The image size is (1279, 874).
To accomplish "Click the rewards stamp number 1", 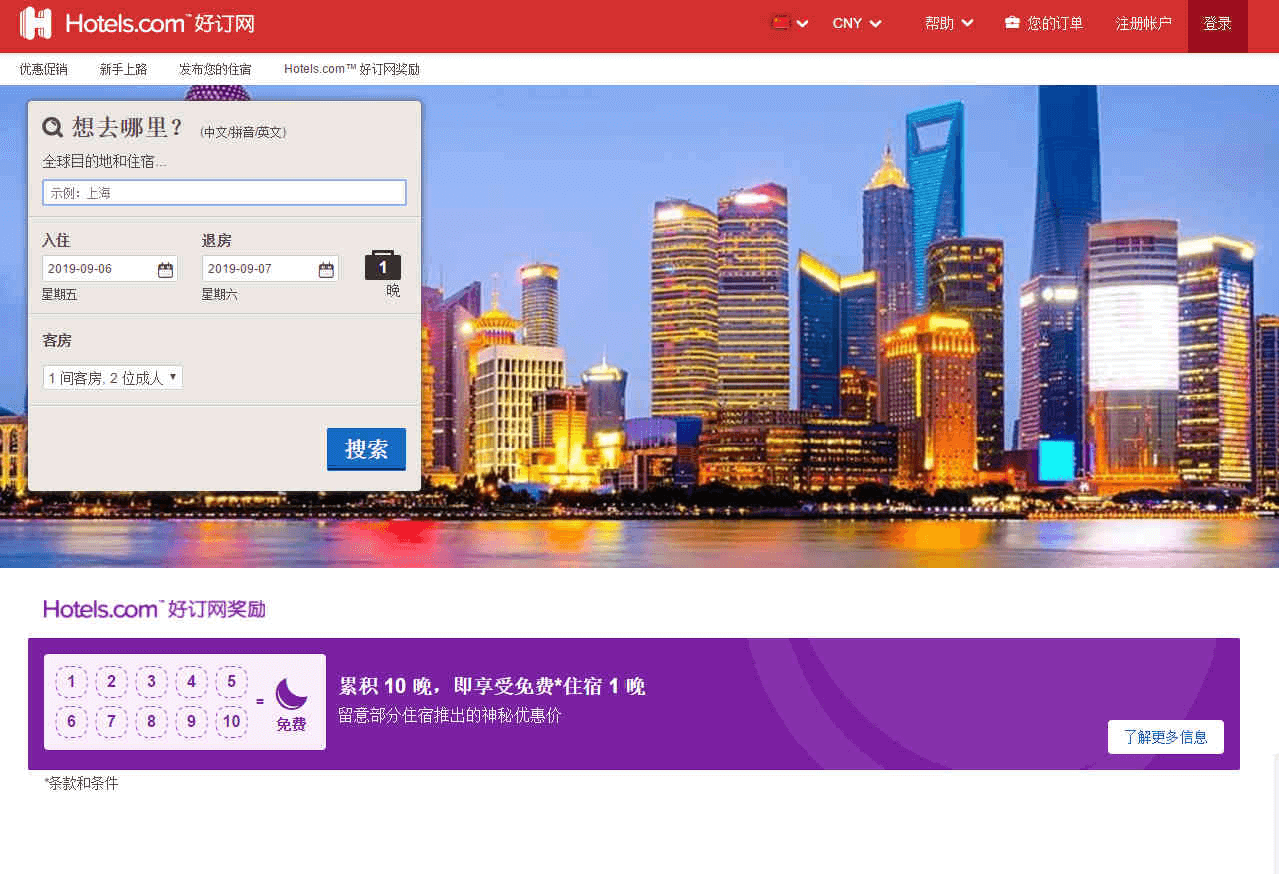I will 72,682.
